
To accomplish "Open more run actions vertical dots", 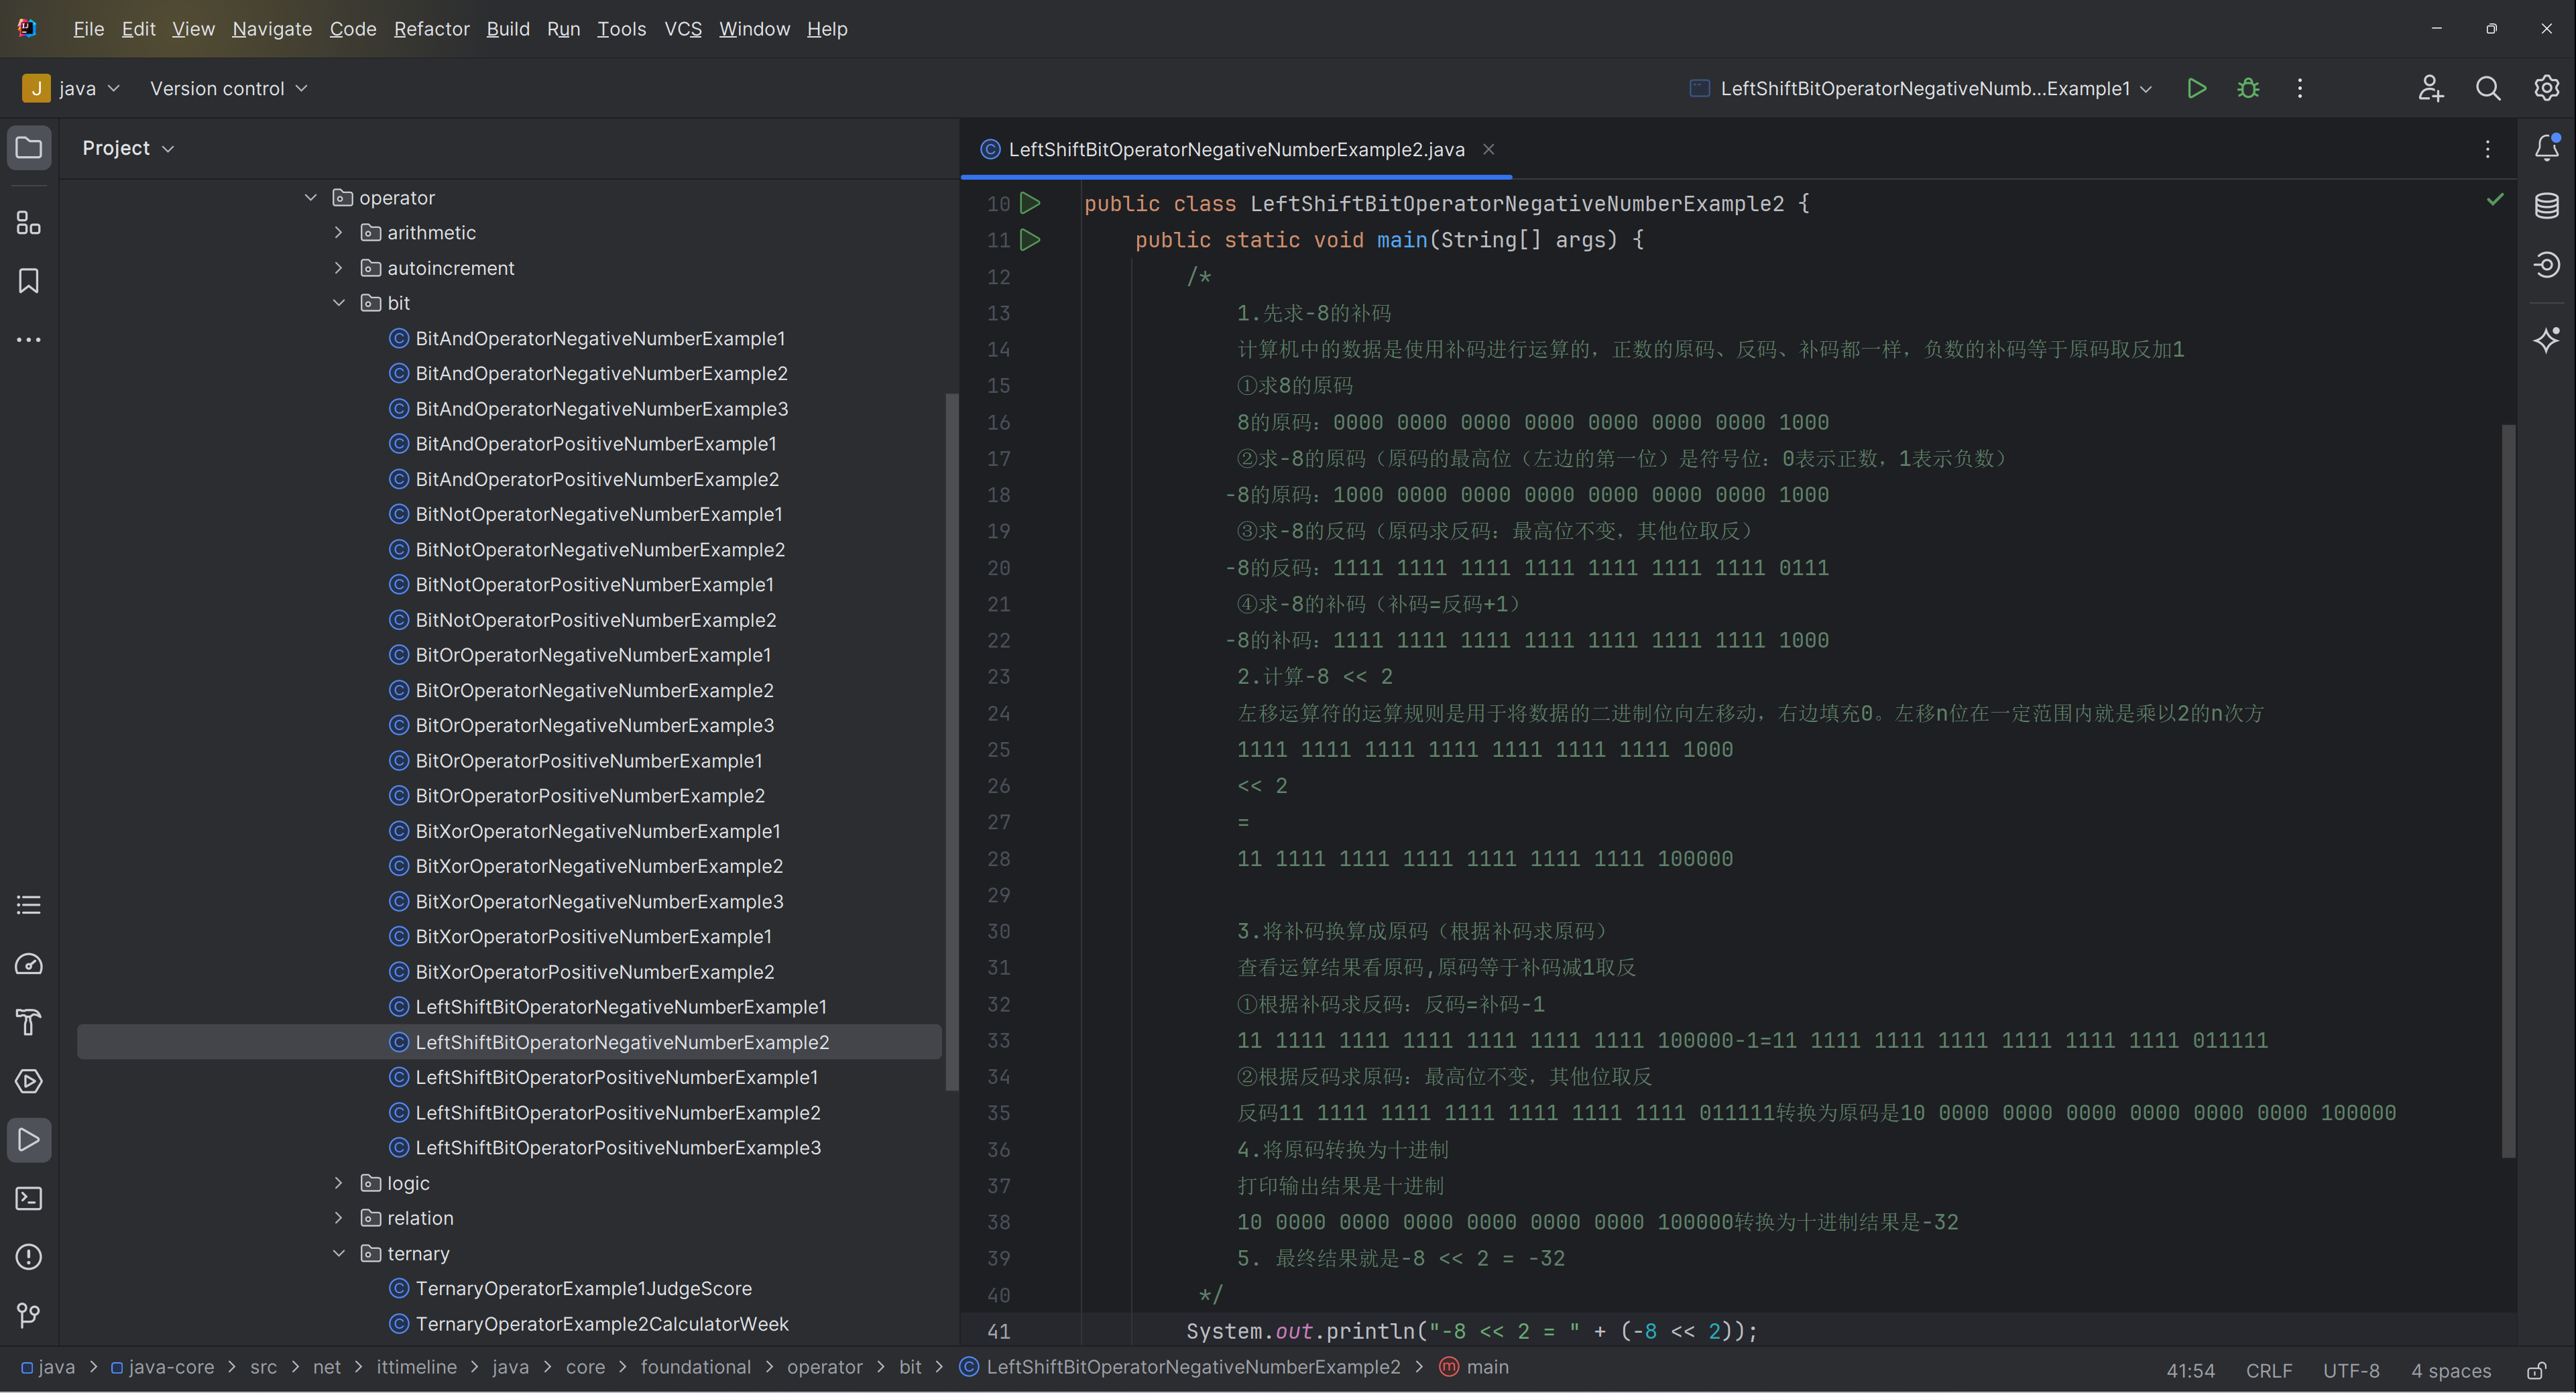I will click(x=2300, y=88).
